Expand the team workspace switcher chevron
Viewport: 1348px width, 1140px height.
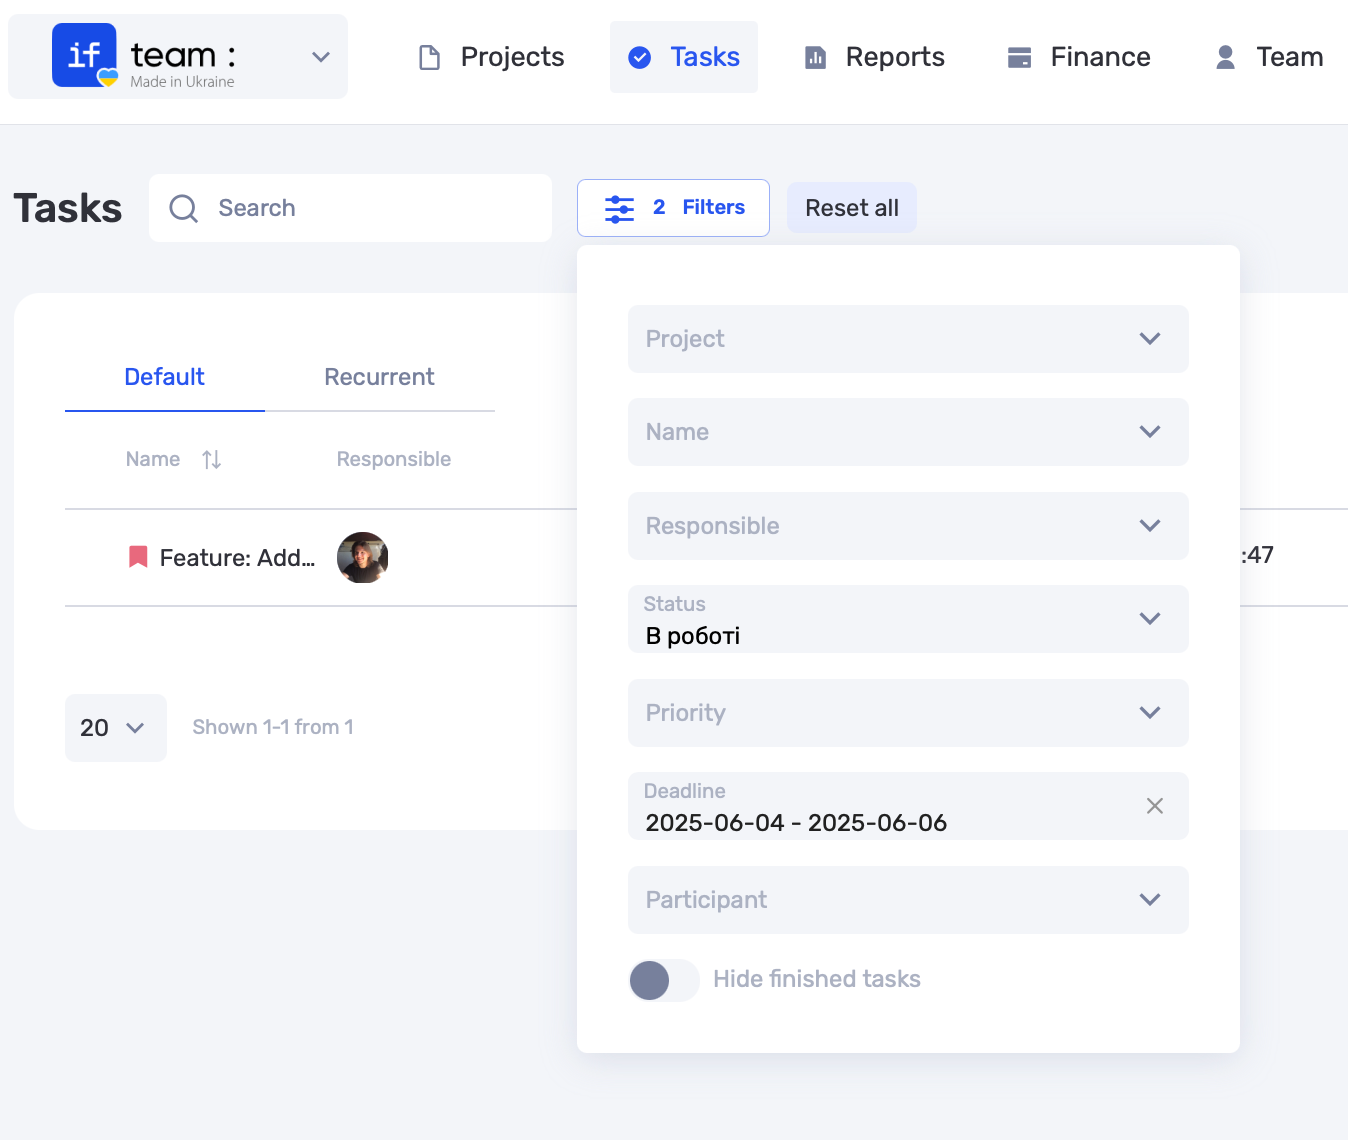(x=321, y=57)
